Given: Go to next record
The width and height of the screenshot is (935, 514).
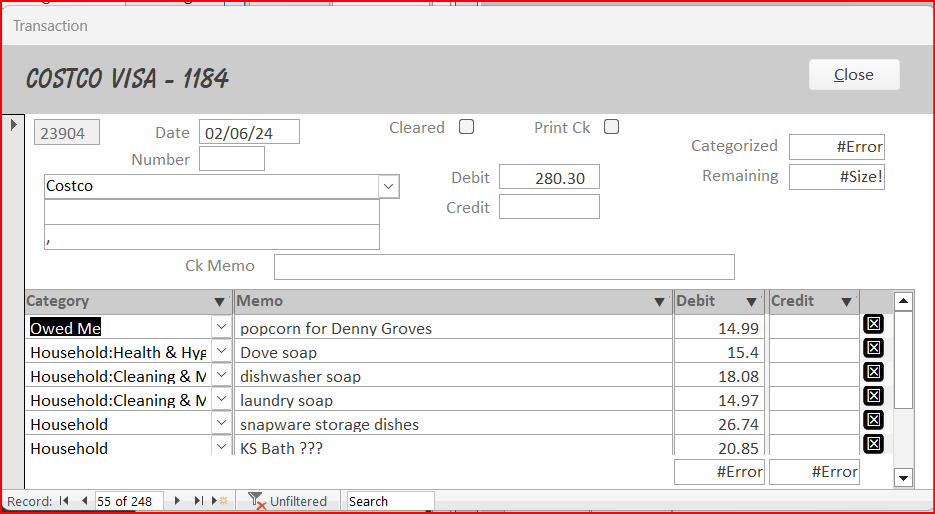Looking at the screenshot, I should point(177,501).
